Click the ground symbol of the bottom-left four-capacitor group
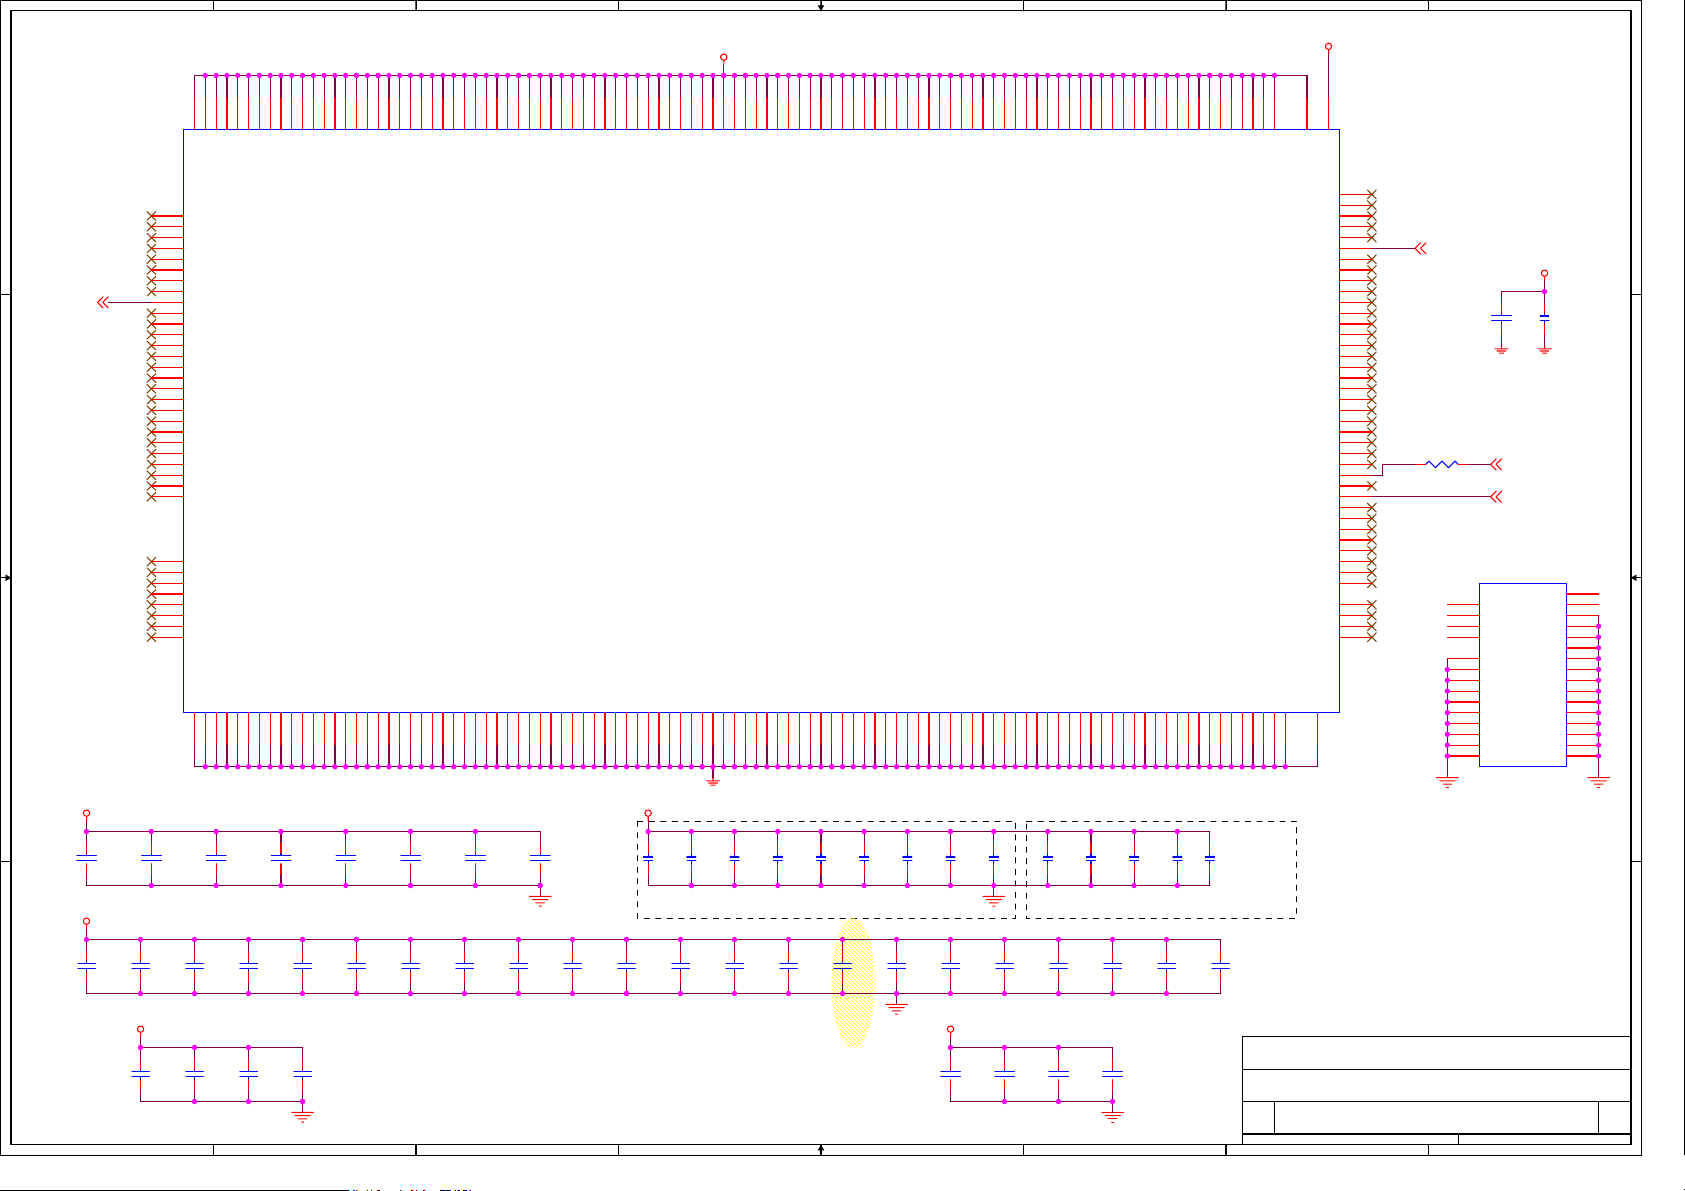The height and width of the screenshot is (1191, 1685). (x=302, y=1115)
